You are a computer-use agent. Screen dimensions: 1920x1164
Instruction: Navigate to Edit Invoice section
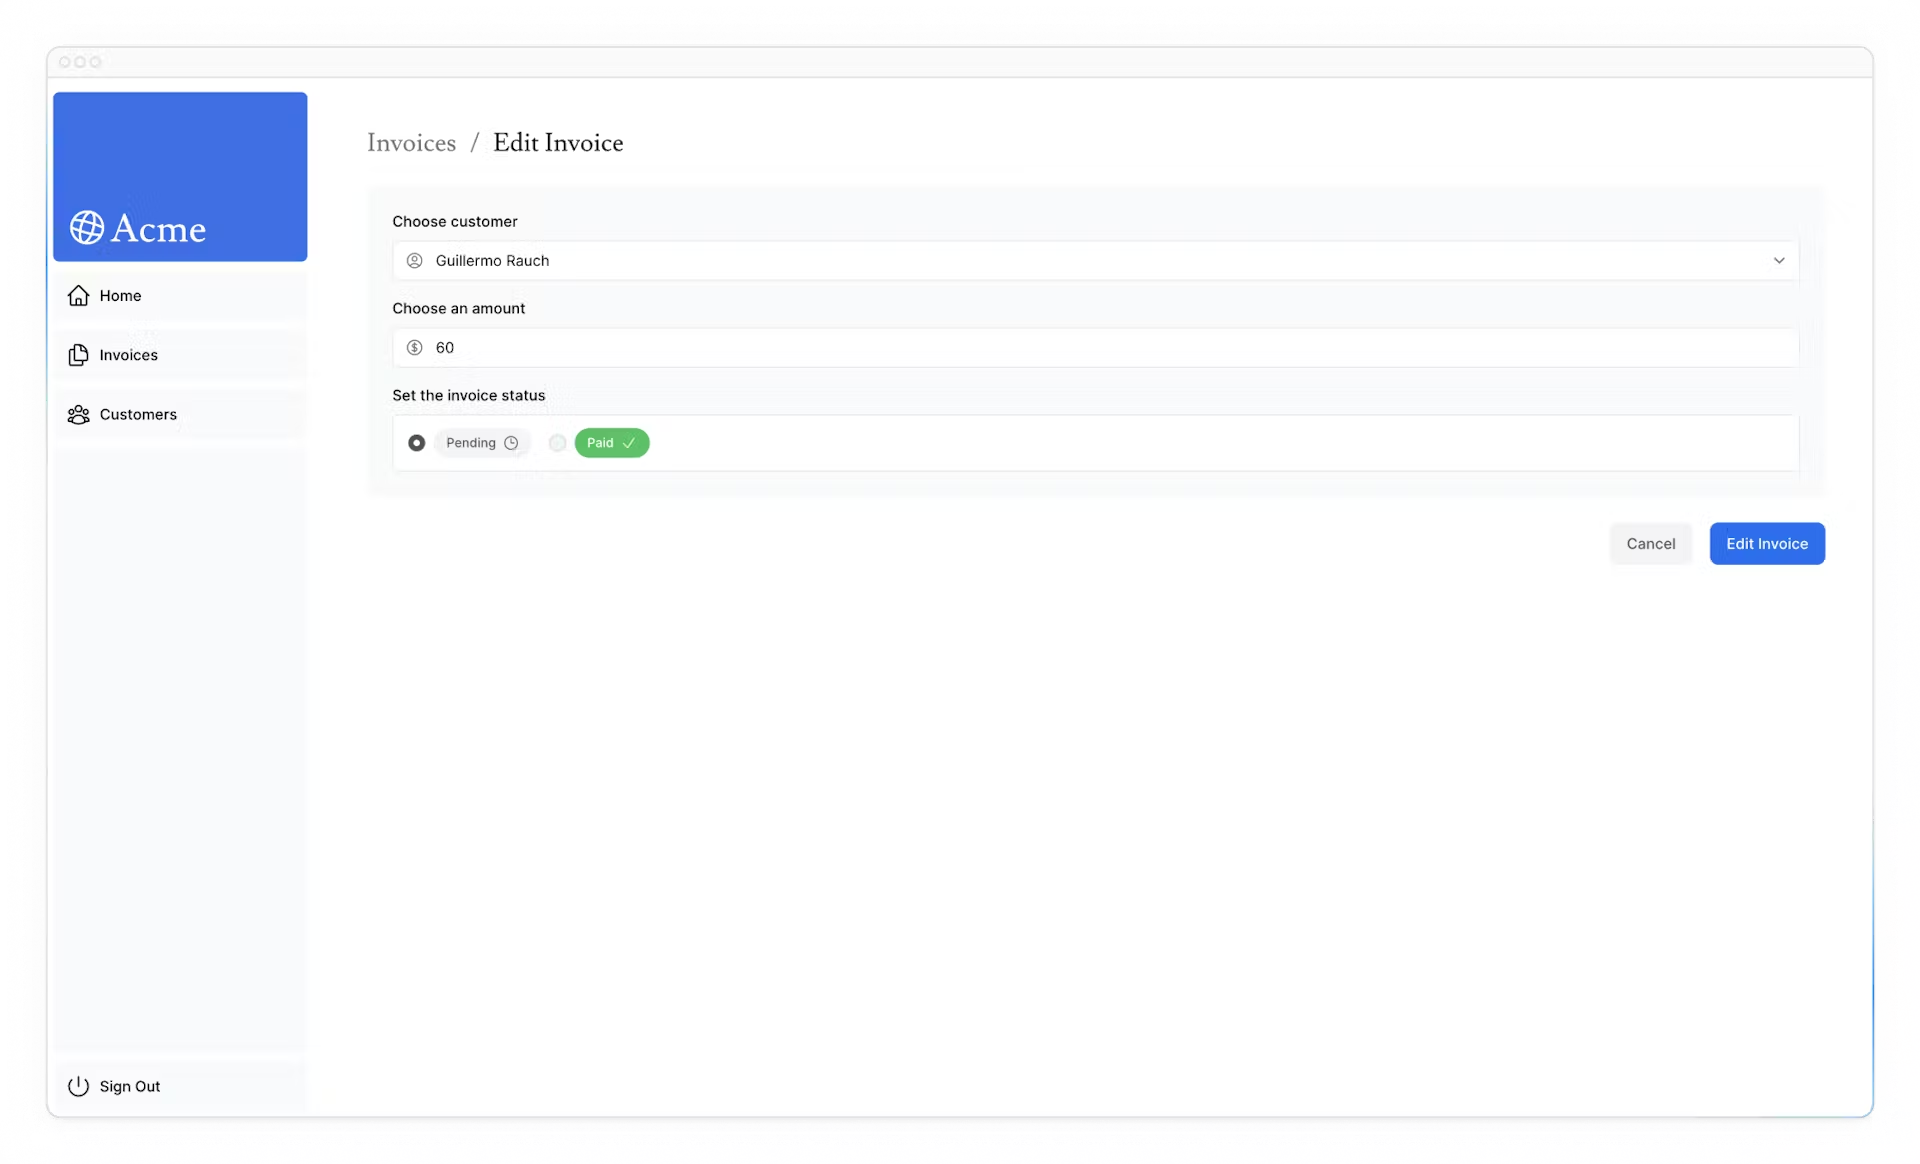(558, 143)
